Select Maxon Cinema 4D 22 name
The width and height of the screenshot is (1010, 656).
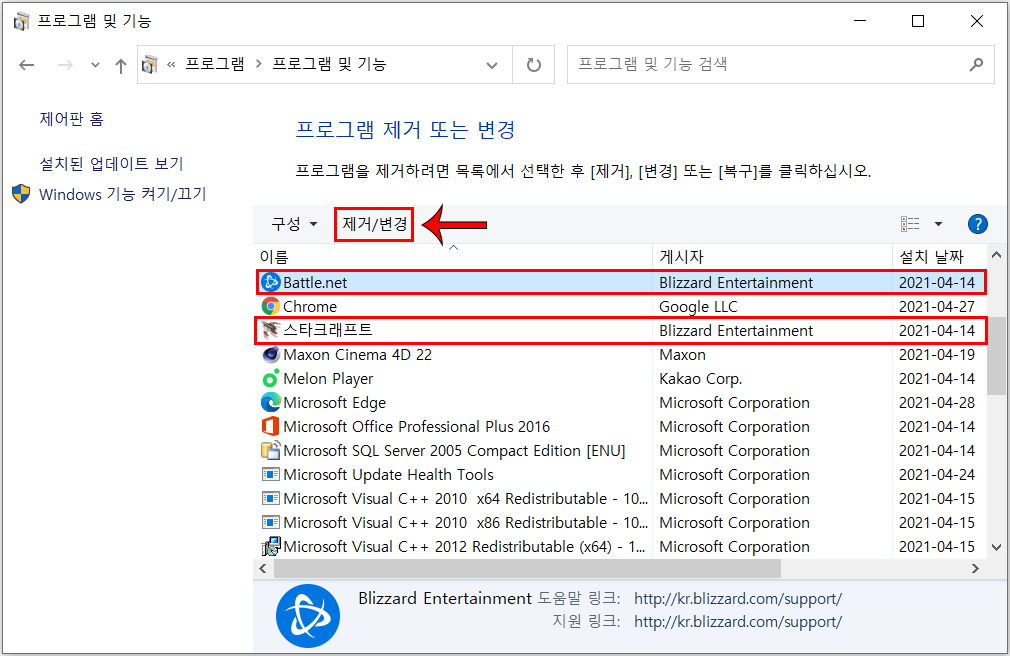357,354
